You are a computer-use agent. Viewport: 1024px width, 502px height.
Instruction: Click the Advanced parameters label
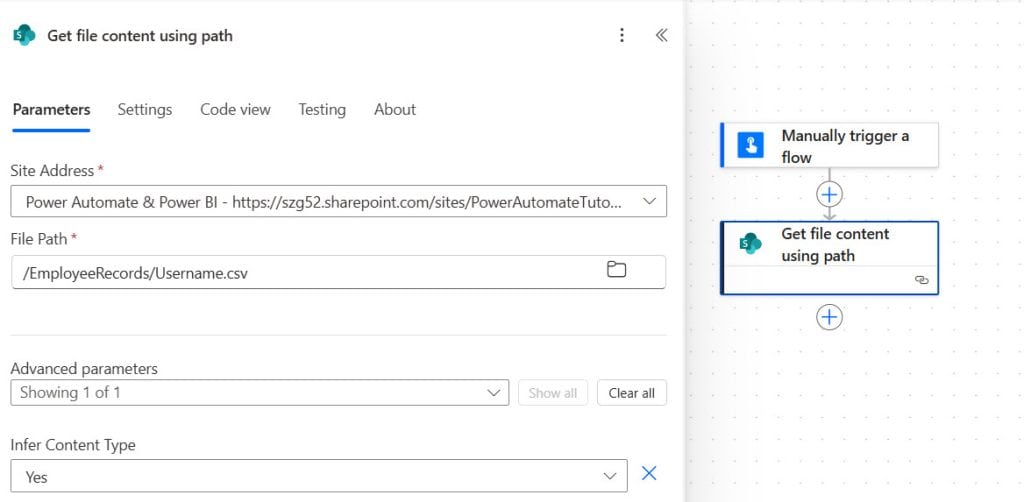[x=84, y=369]
